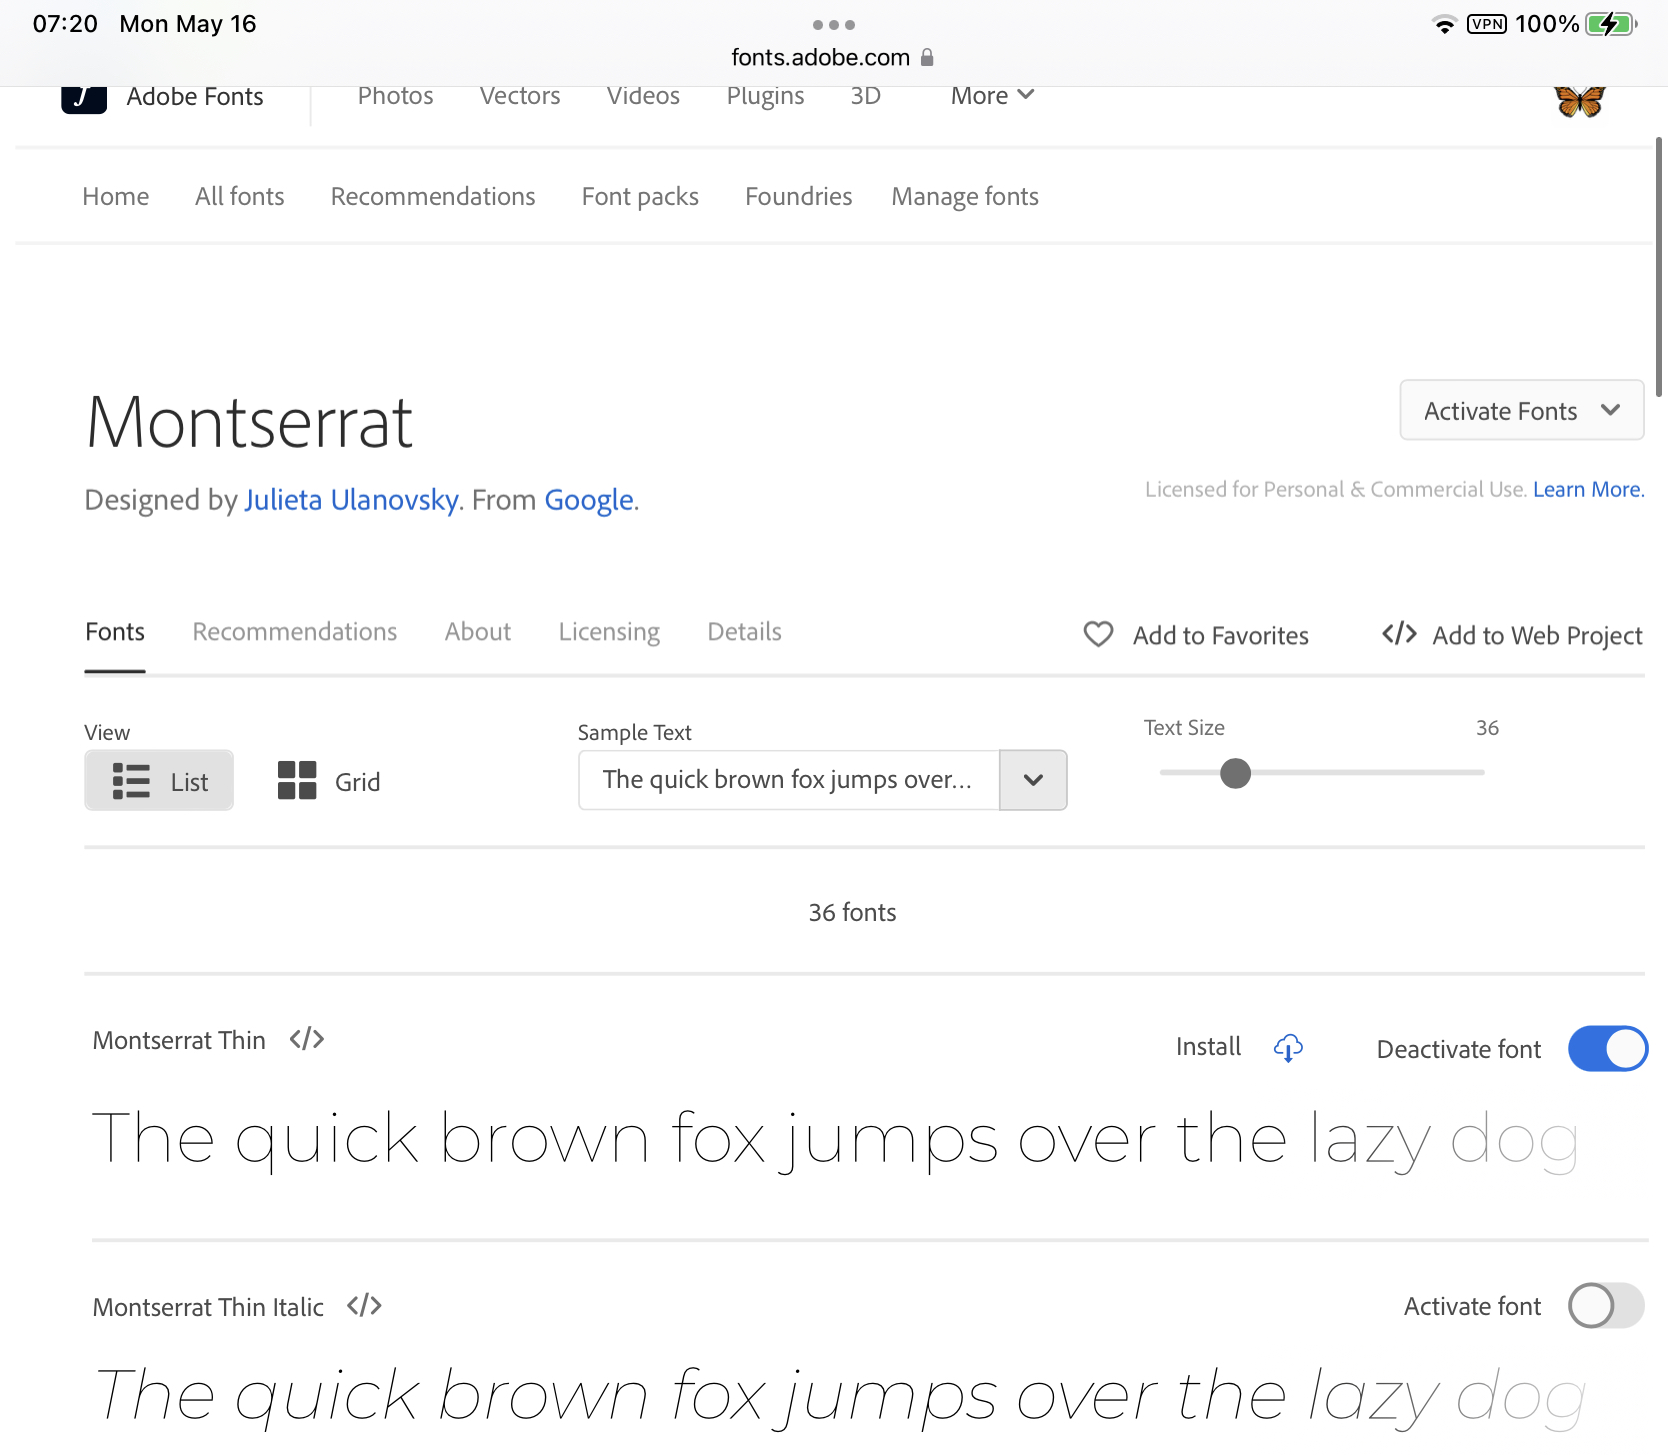
Task: Tap the Wi-Fi status icon
Action: pos(1443,24)
